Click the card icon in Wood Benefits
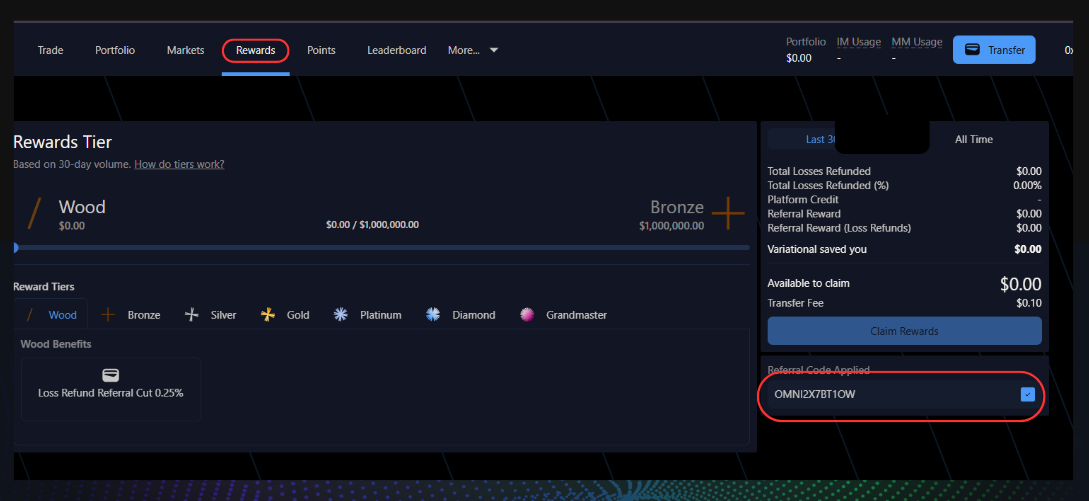The image size is (1089, 501). tap(110, 375)
